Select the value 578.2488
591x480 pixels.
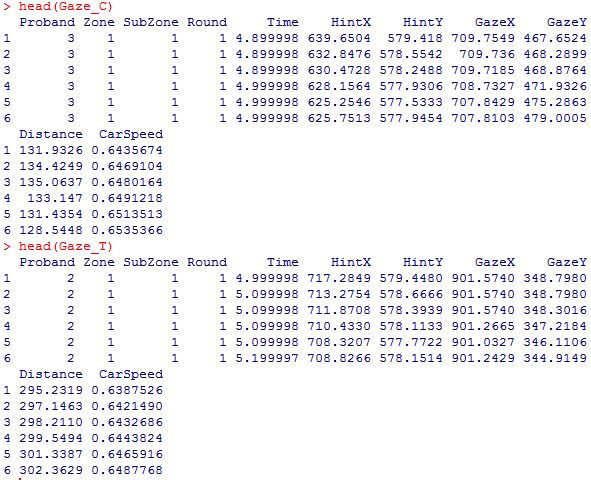point(411,70)
